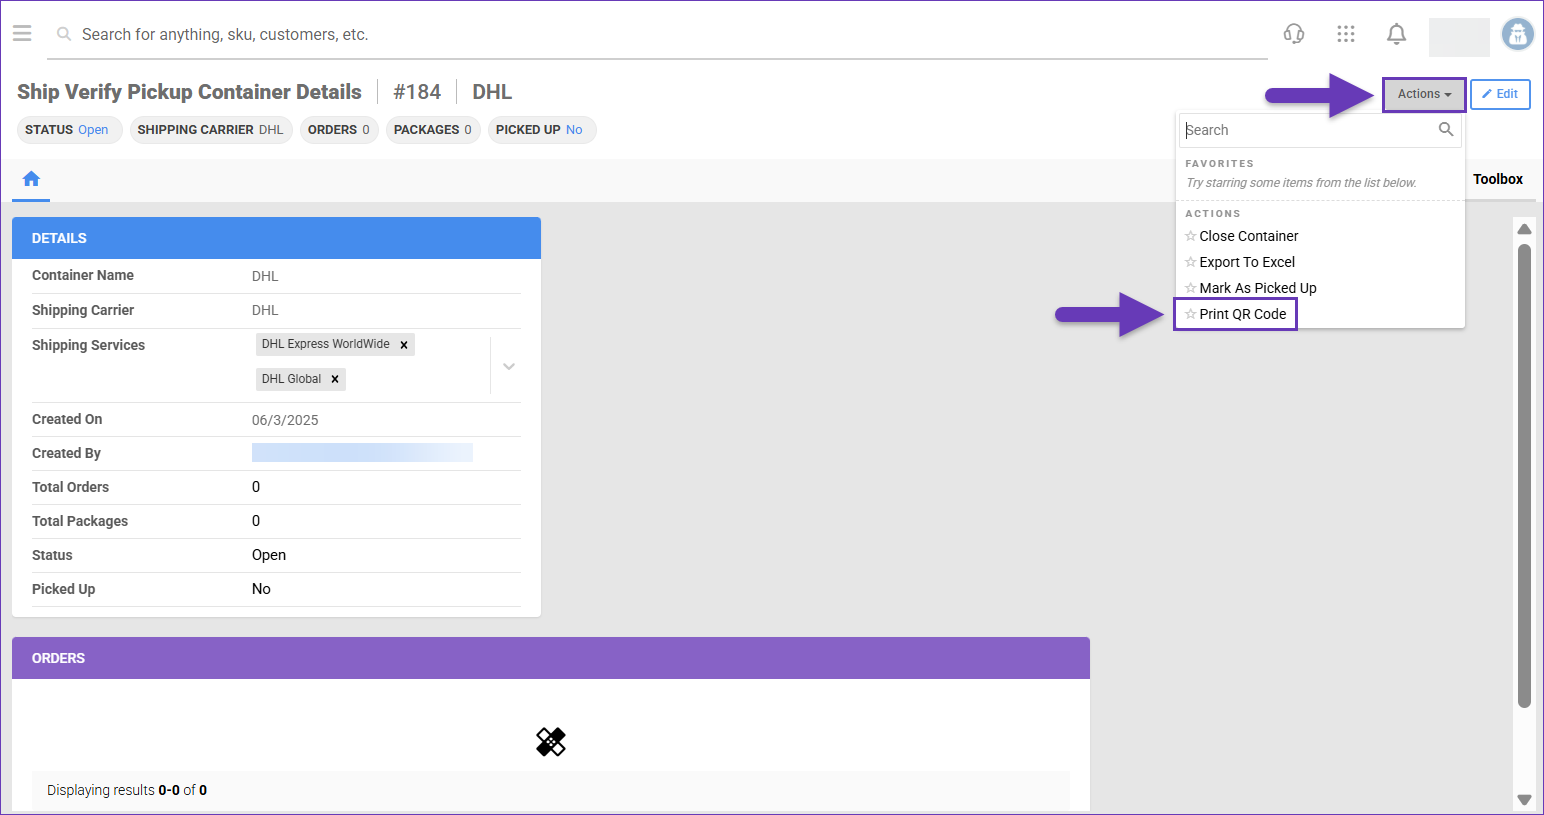Select Close Container from the actions list
Screen dimensions: 1544x815
[1249, 236]
